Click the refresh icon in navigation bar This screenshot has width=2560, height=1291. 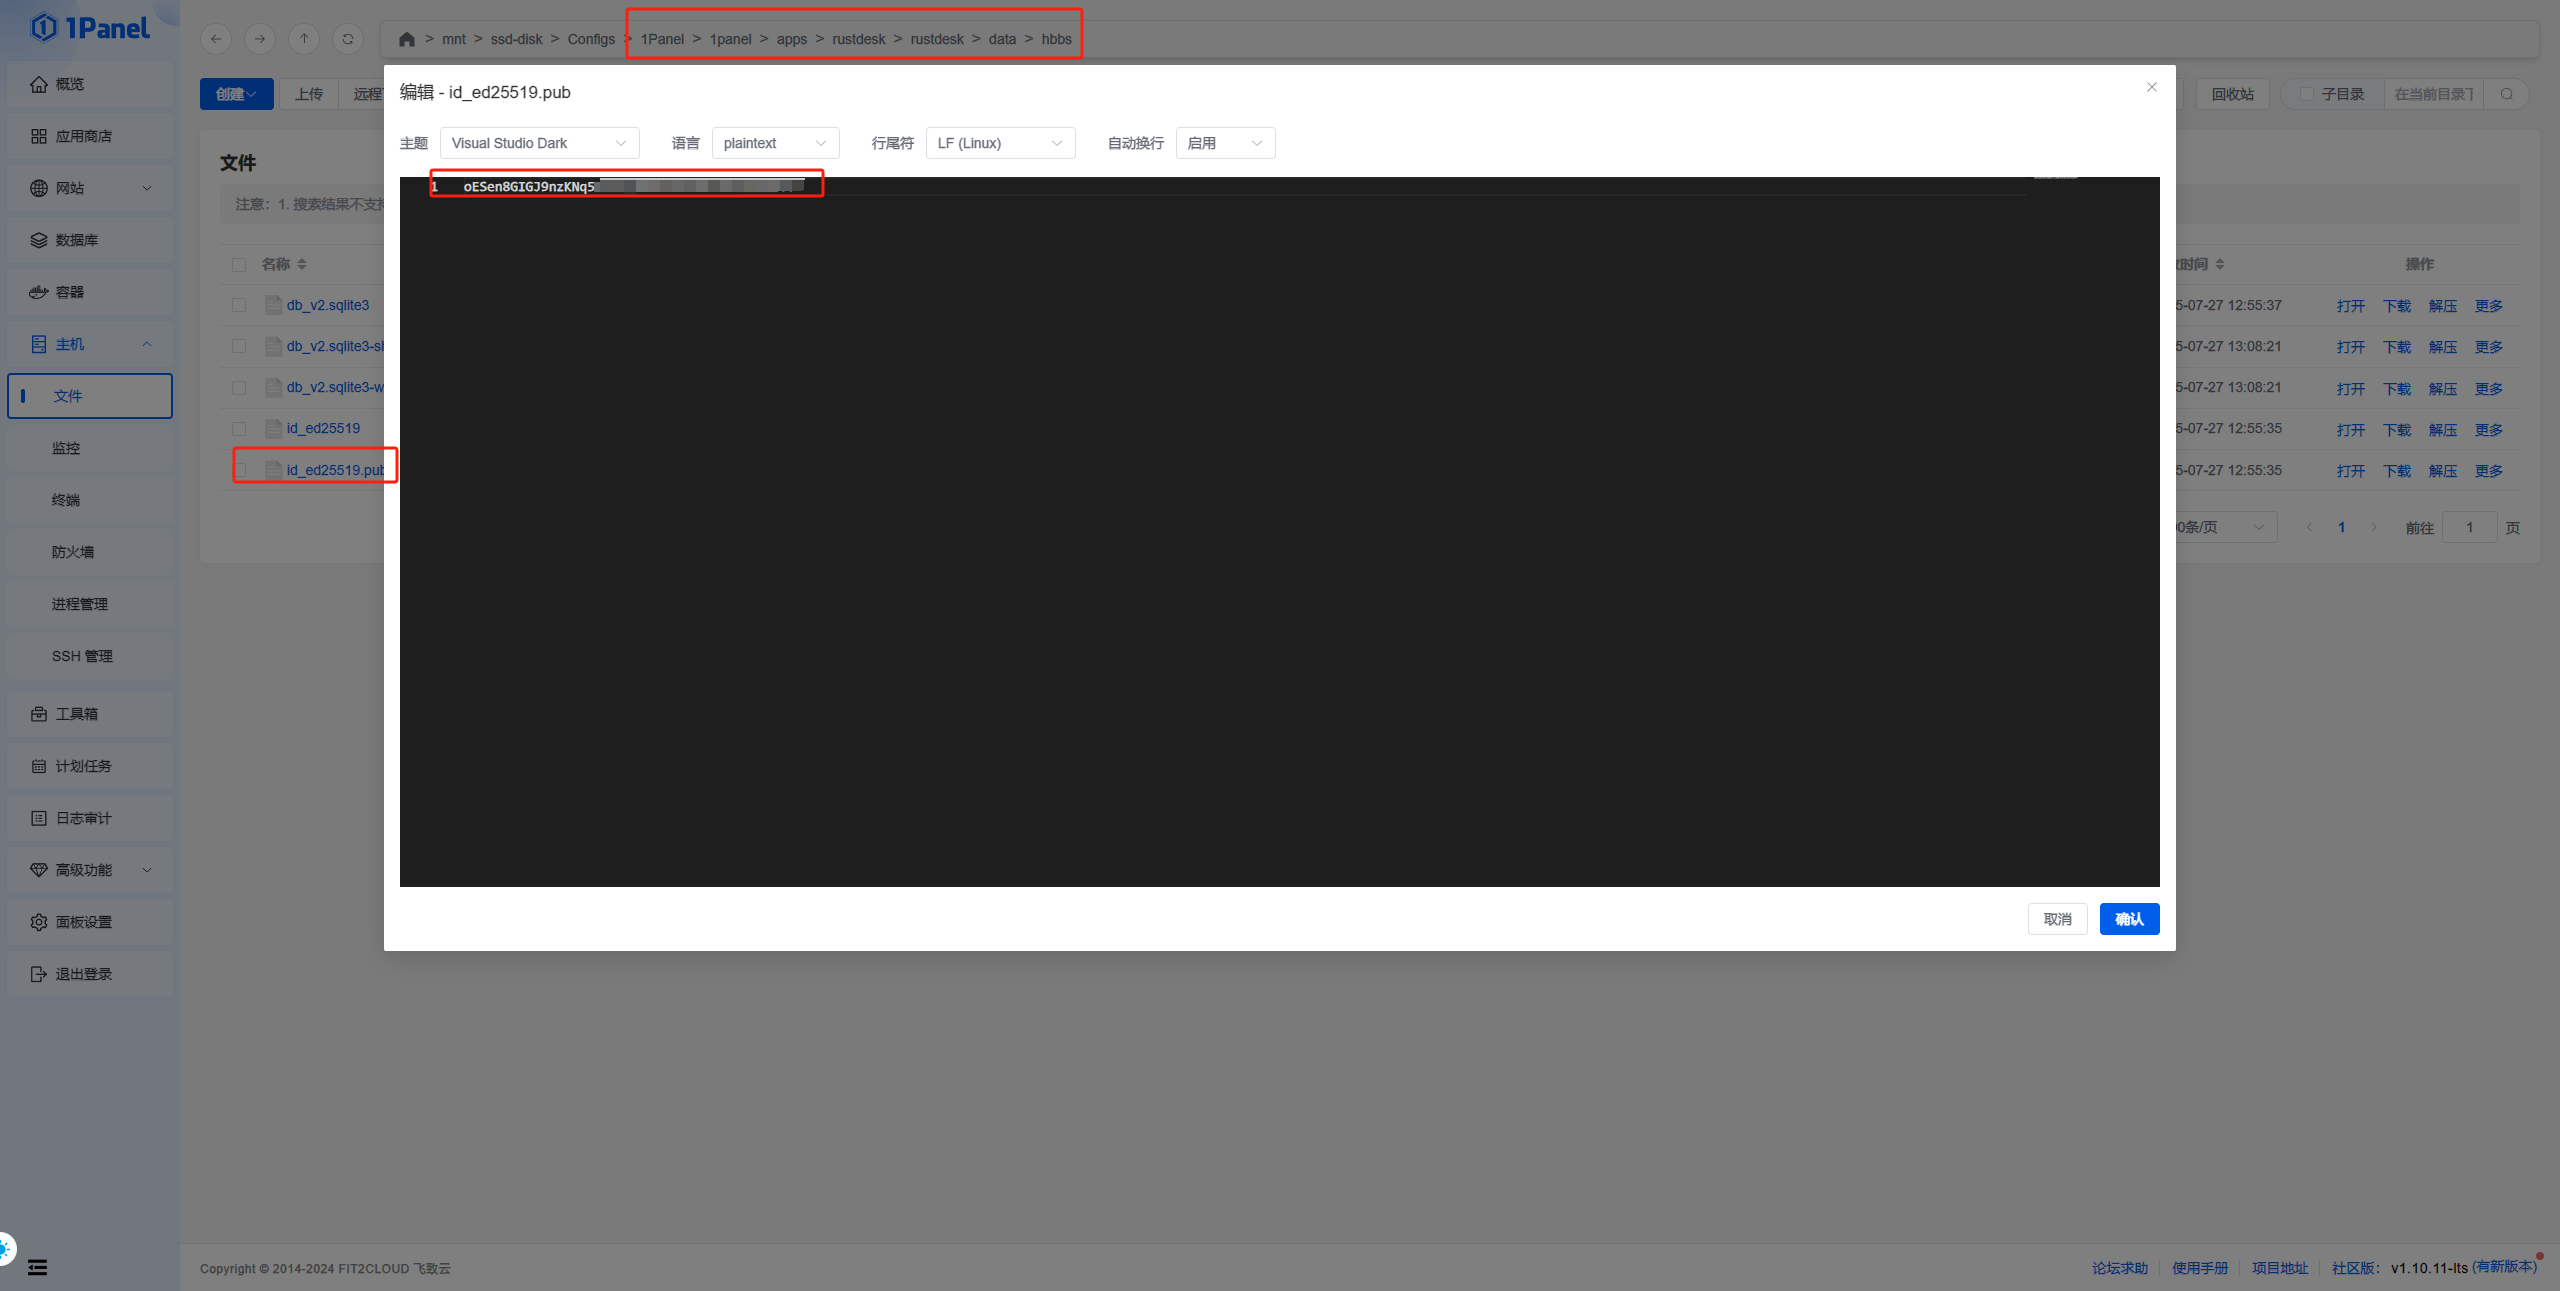tap(348, 39)
